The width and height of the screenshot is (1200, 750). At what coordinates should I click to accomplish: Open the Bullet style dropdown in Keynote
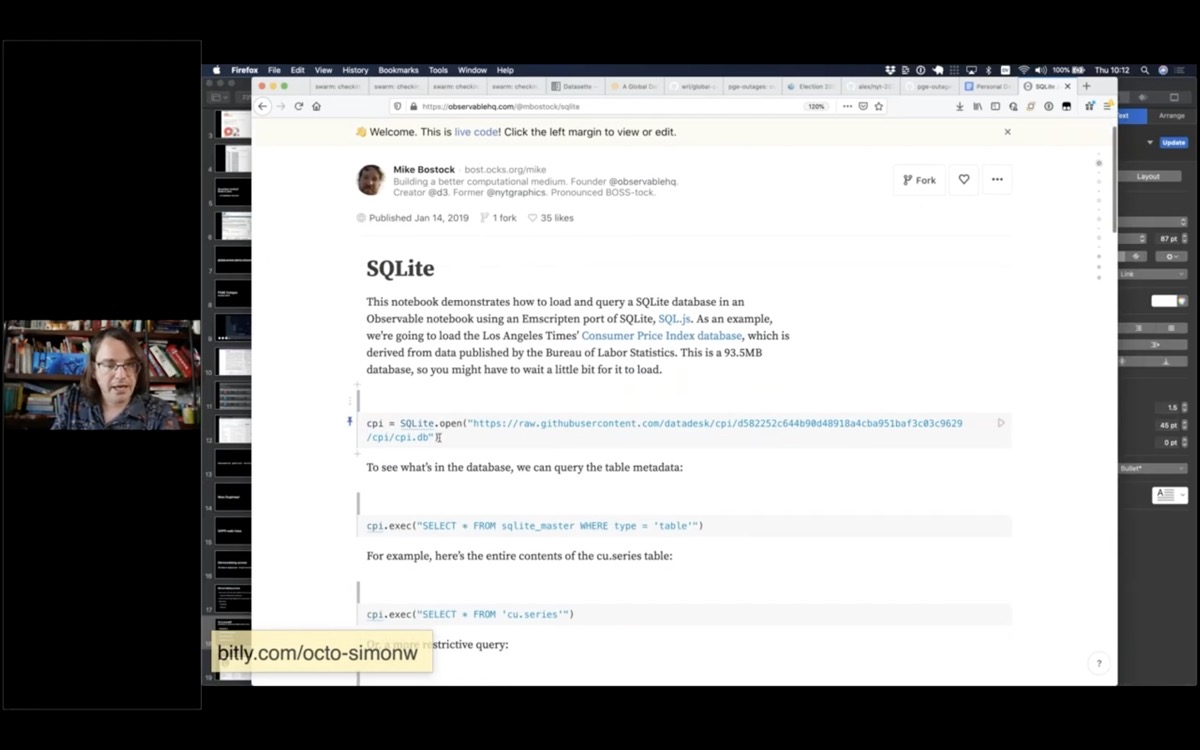pyautogui.click(x=1152, y=468)
